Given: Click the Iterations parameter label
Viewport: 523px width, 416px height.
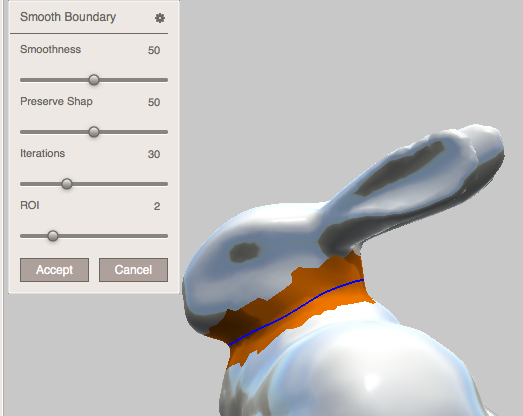Looking at the screenshot, I should click(x=42, y=153).
